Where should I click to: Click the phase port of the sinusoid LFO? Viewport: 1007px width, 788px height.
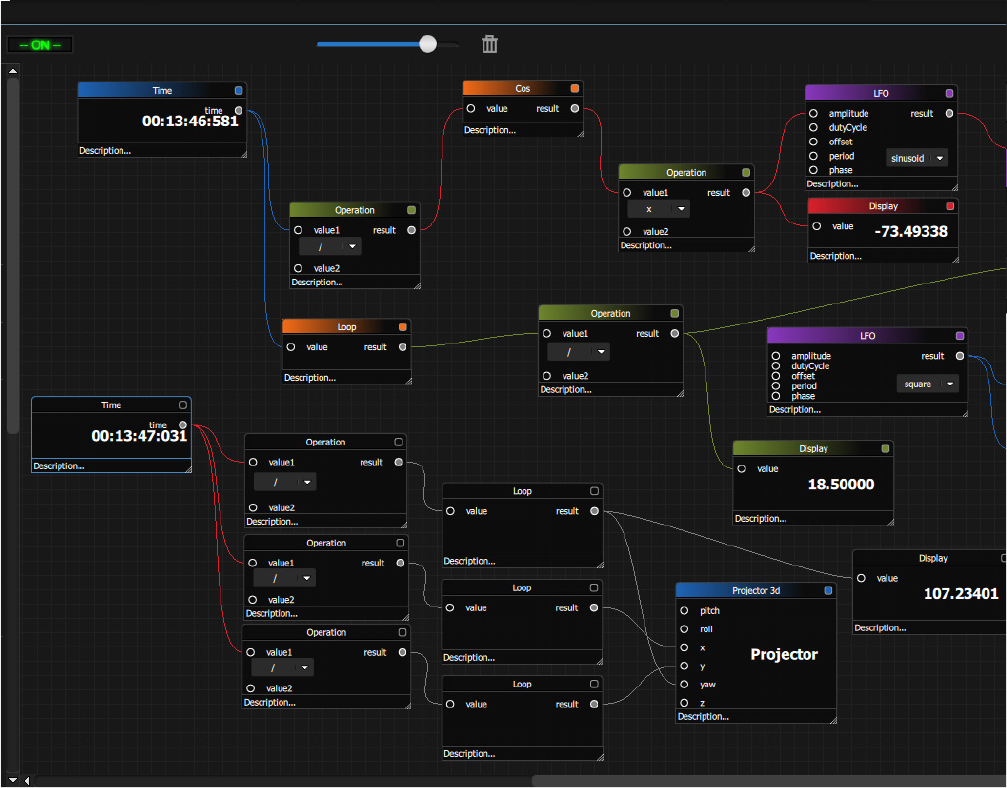[x=813, y=170]
